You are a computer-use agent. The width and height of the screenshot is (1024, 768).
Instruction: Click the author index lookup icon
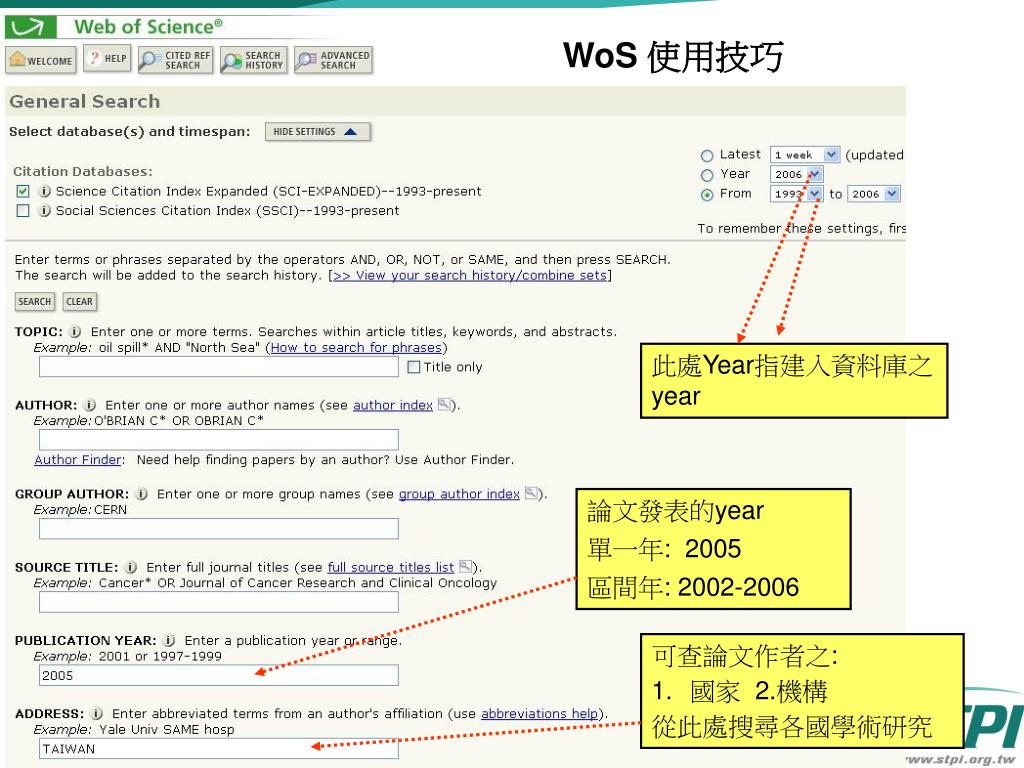(x=444, y=405)
